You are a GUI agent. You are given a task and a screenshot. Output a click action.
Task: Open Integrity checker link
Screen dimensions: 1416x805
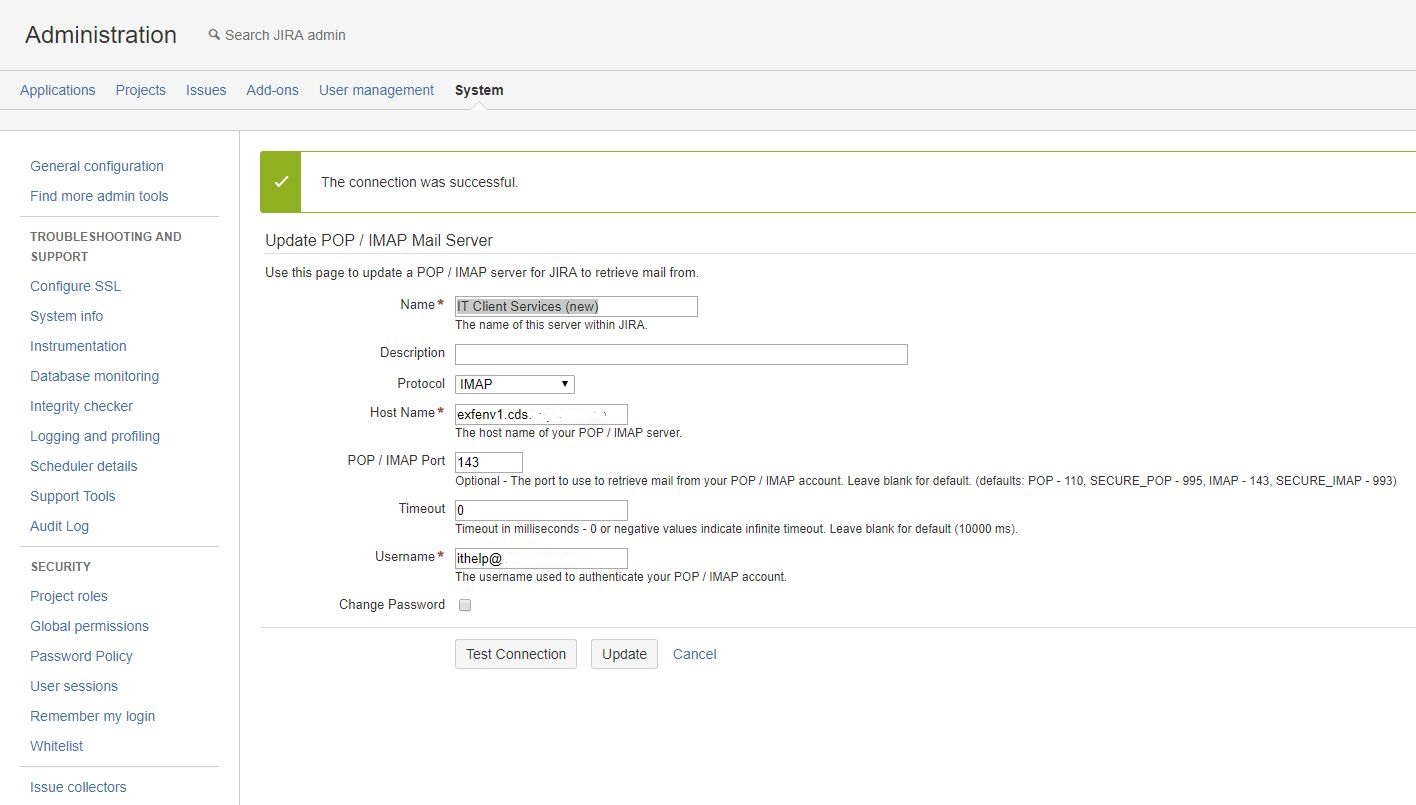pos(81,406)
